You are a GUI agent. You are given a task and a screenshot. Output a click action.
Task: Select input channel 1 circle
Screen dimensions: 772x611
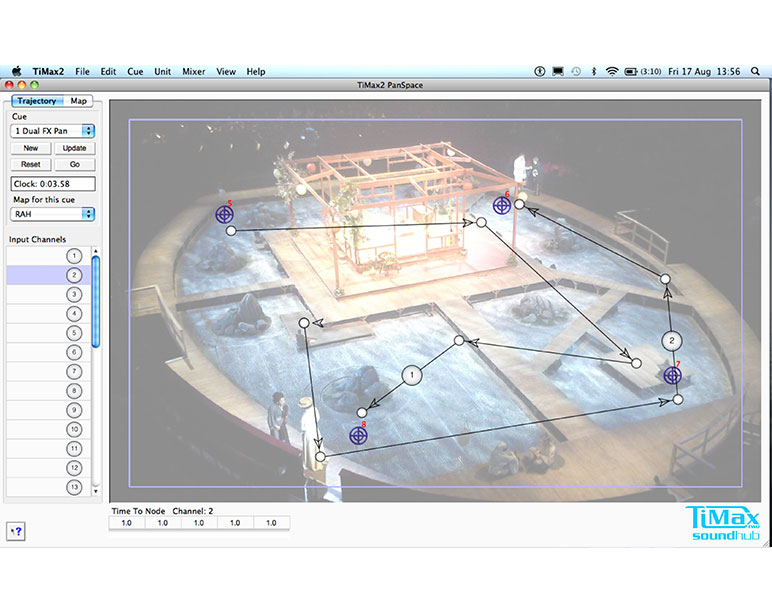click(74, 256)
